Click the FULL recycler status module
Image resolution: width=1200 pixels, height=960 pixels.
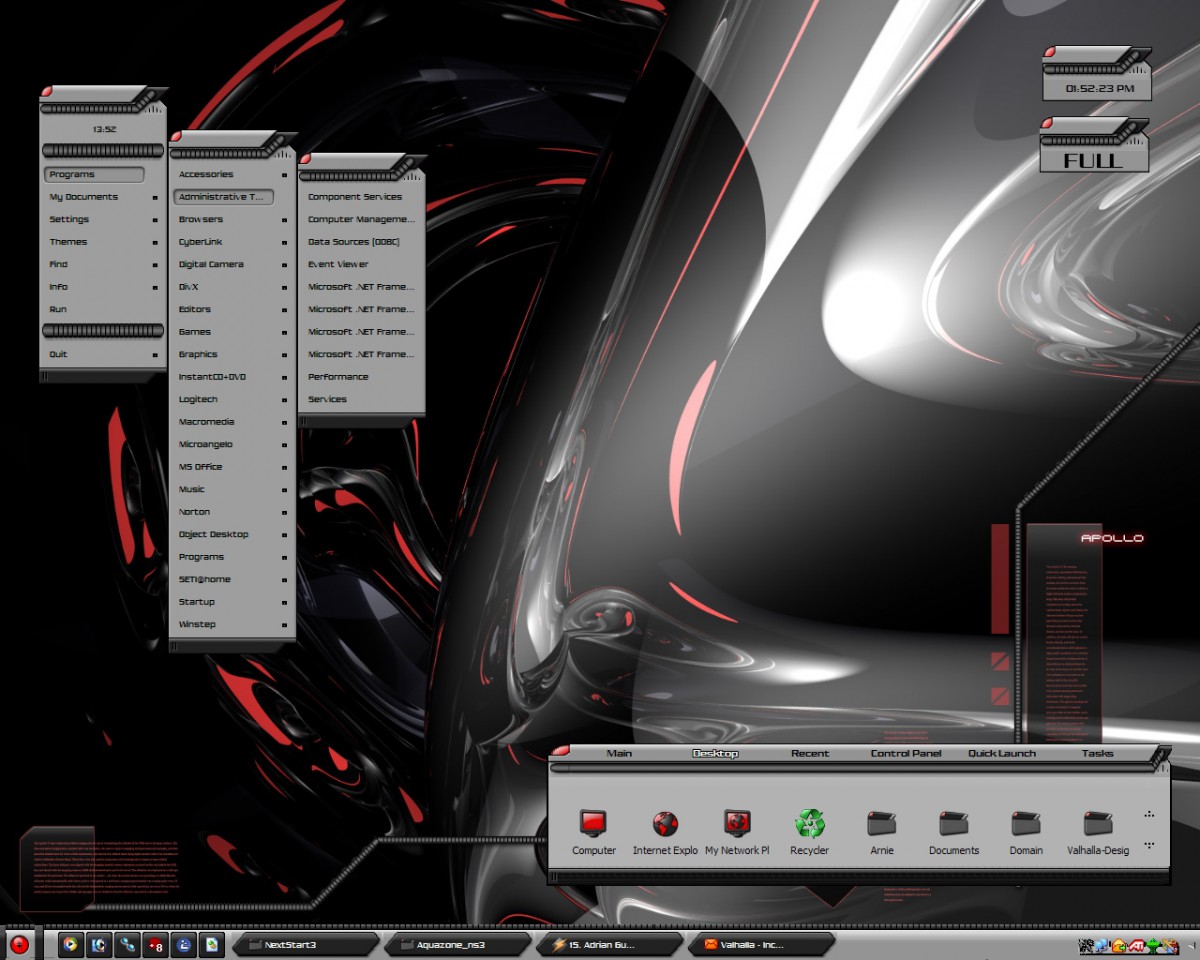1094,160
